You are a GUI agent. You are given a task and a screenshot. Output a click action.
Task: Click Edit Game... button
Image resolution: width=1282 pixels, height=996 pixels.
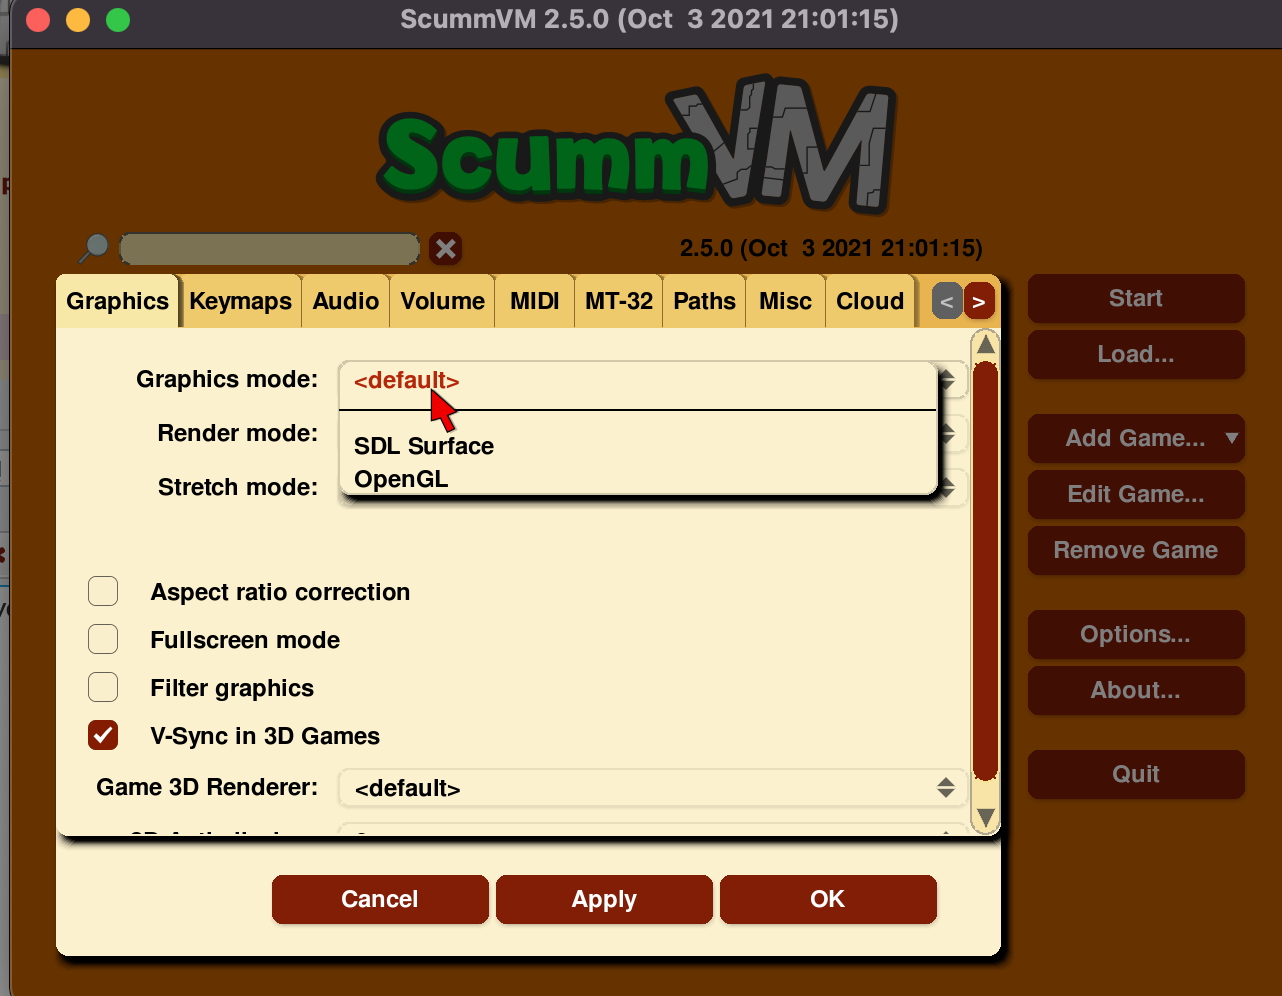coord(1136,494)
